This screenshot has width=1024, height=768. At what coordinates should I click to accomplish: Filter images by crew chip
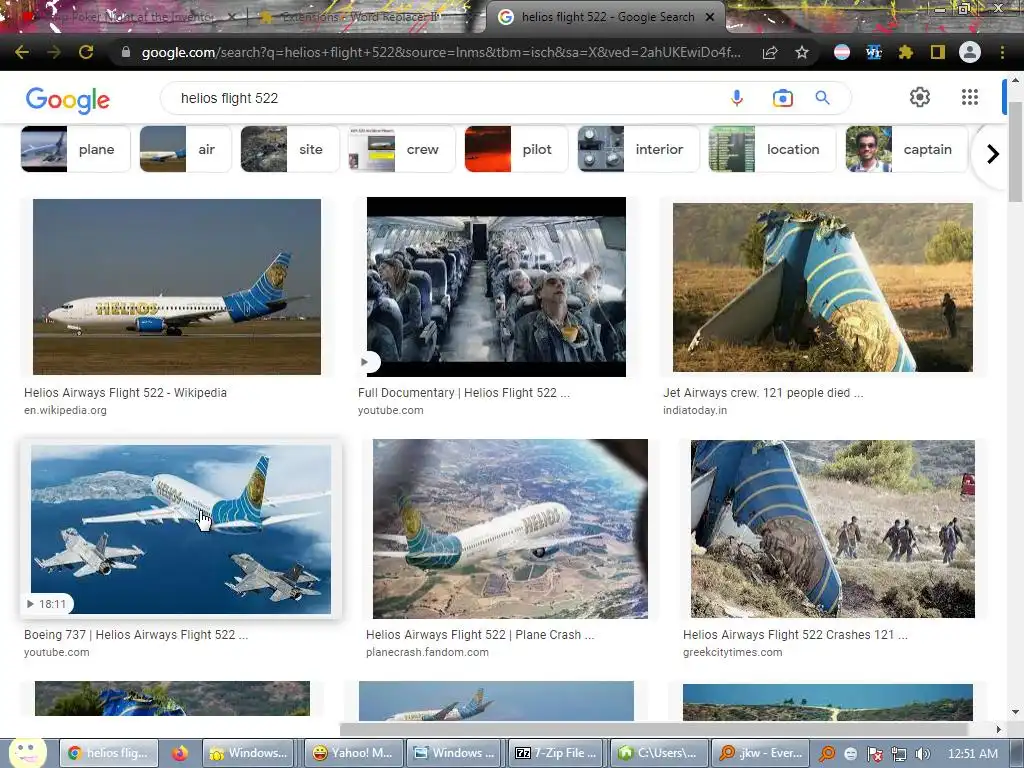point(402,149)
